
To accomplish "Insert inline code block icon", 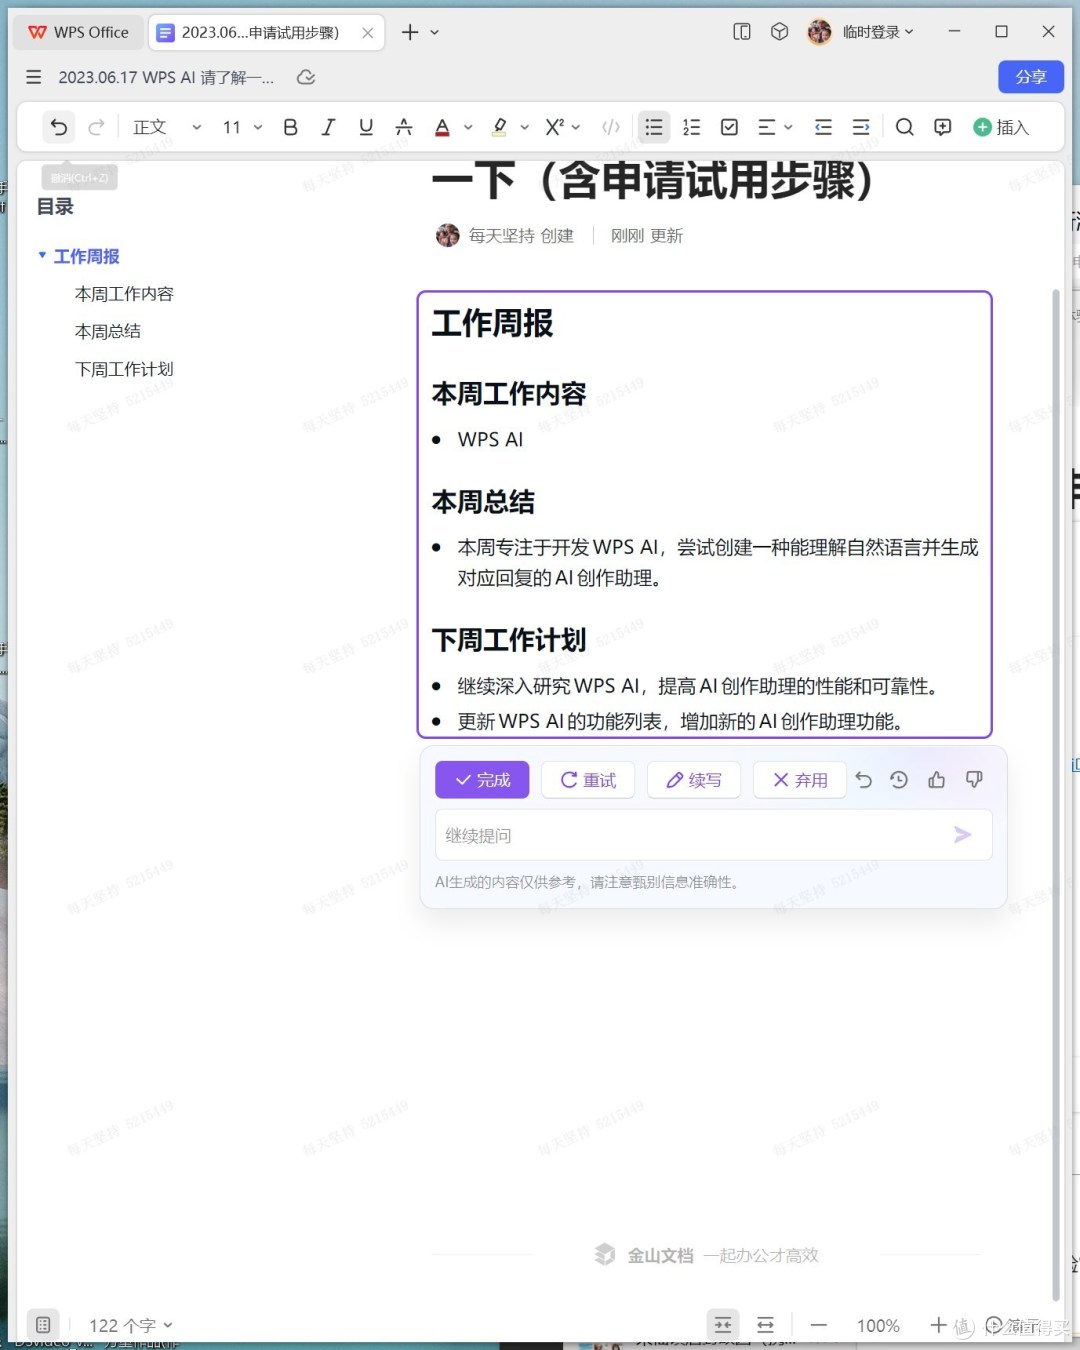I will pos(611,127).
